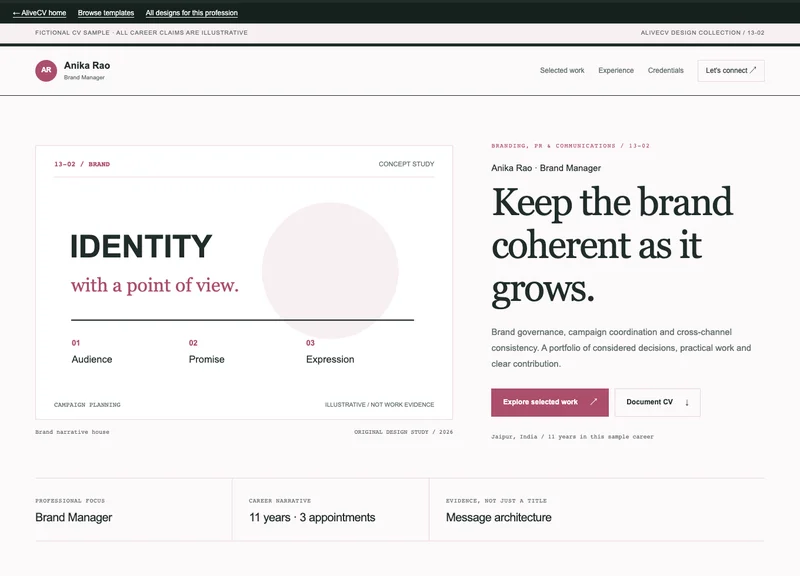Viewport: 800px width, 576px height.
Task: Click the arrow icon on Explore selected work
Action: coord(593,402)
